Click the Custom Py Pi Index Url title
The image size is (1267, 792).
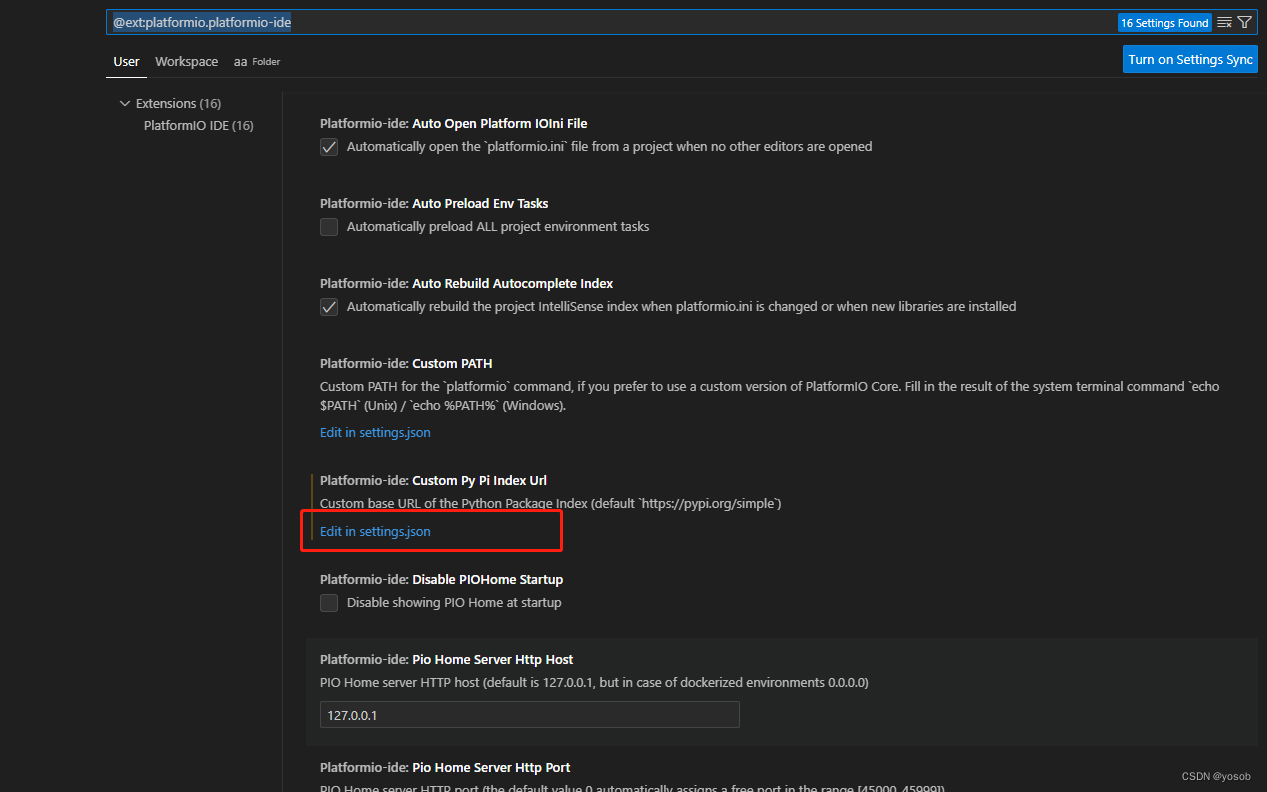(x=433, y=481)
